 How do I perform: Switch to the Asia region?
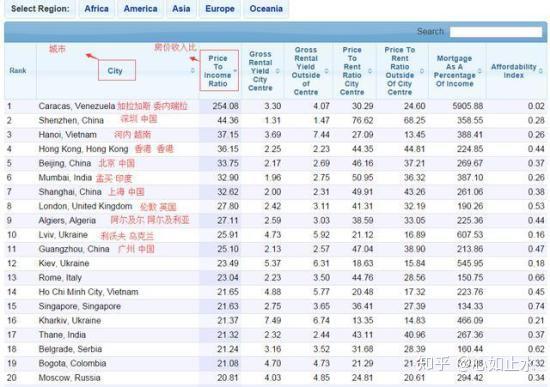tap(181, 9)
